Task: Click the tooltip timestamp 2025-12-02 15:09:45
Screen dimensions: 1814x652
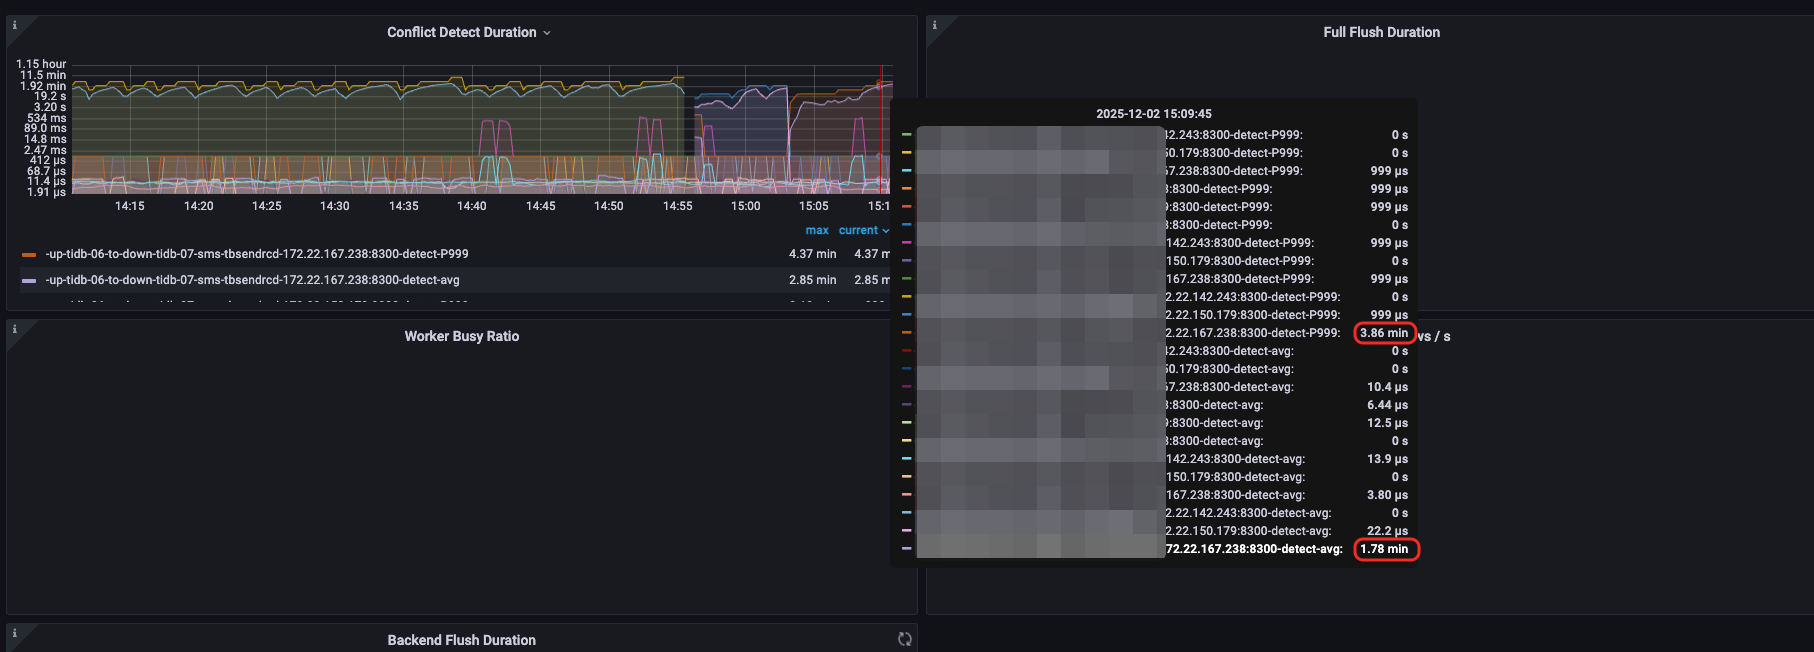Action: (x=1153, y=114)
